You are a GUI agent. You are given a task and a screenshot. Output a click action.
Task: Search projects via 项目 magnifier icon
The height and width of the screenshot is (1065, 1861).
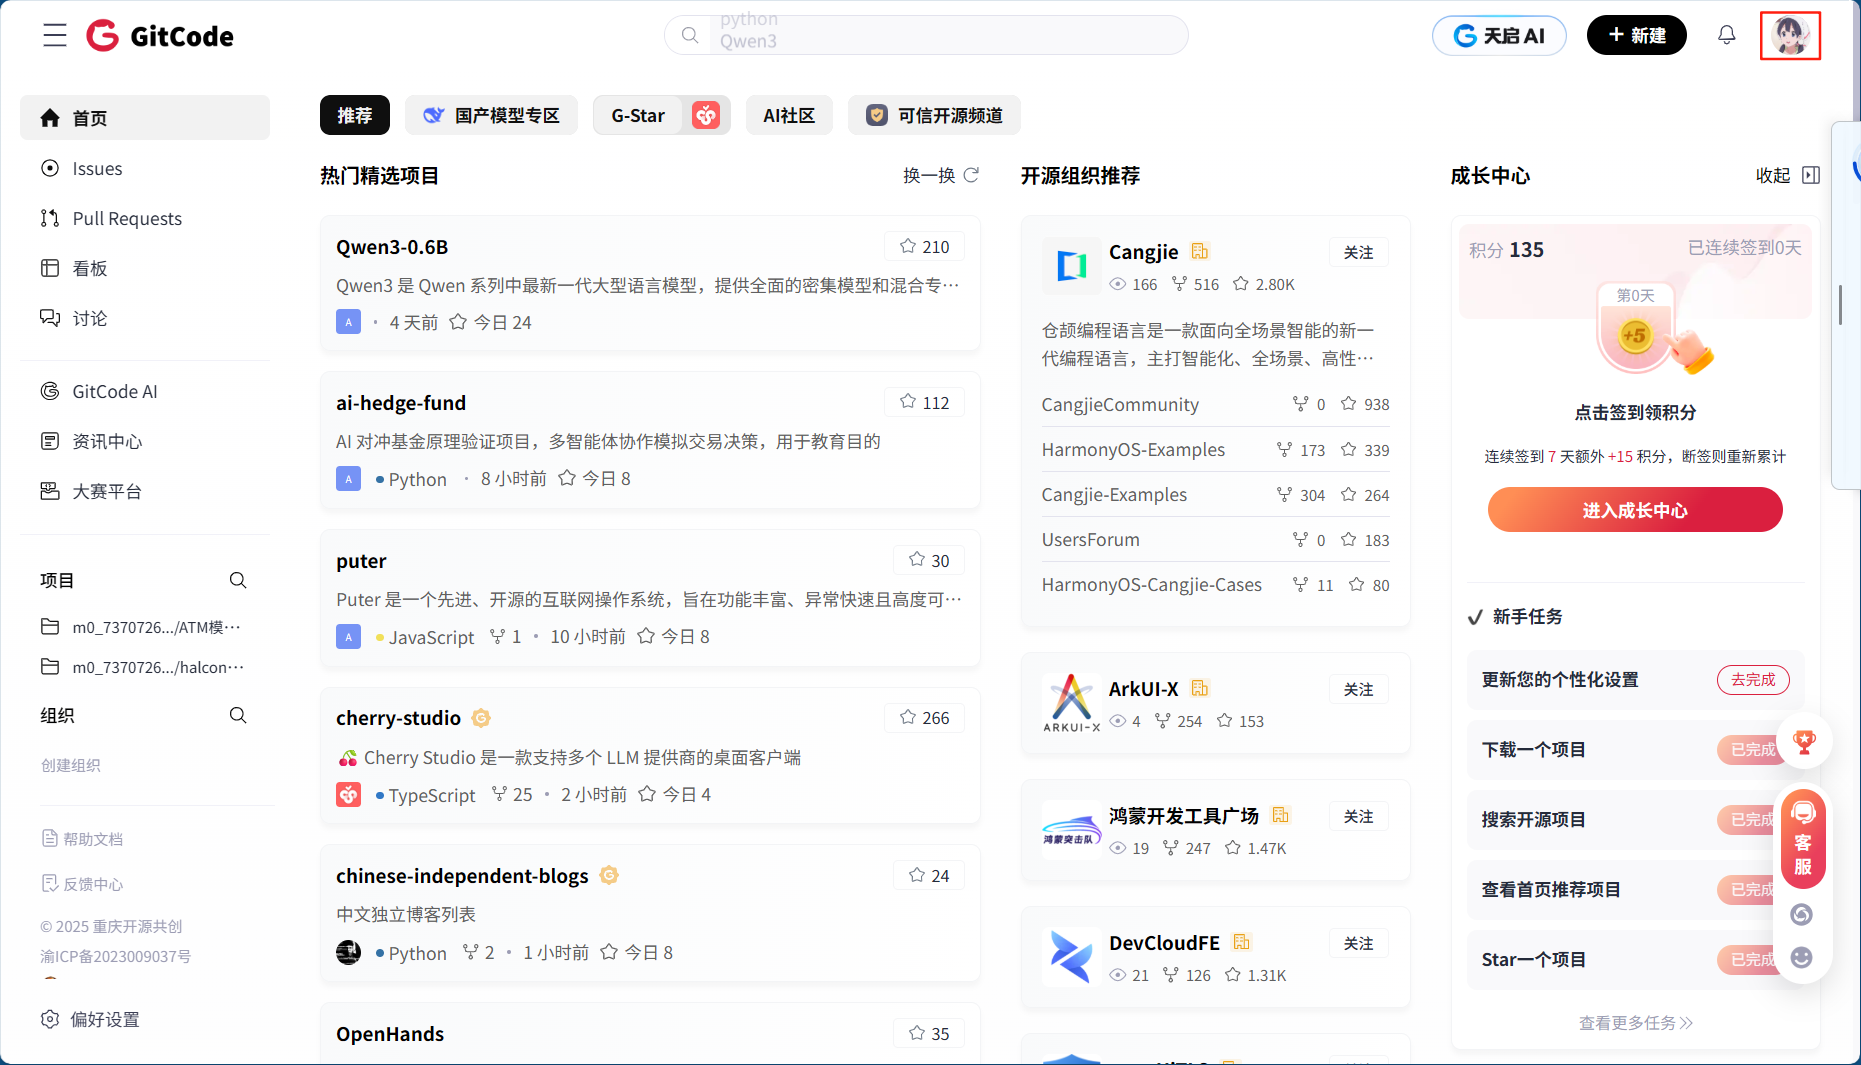[238, 580]
